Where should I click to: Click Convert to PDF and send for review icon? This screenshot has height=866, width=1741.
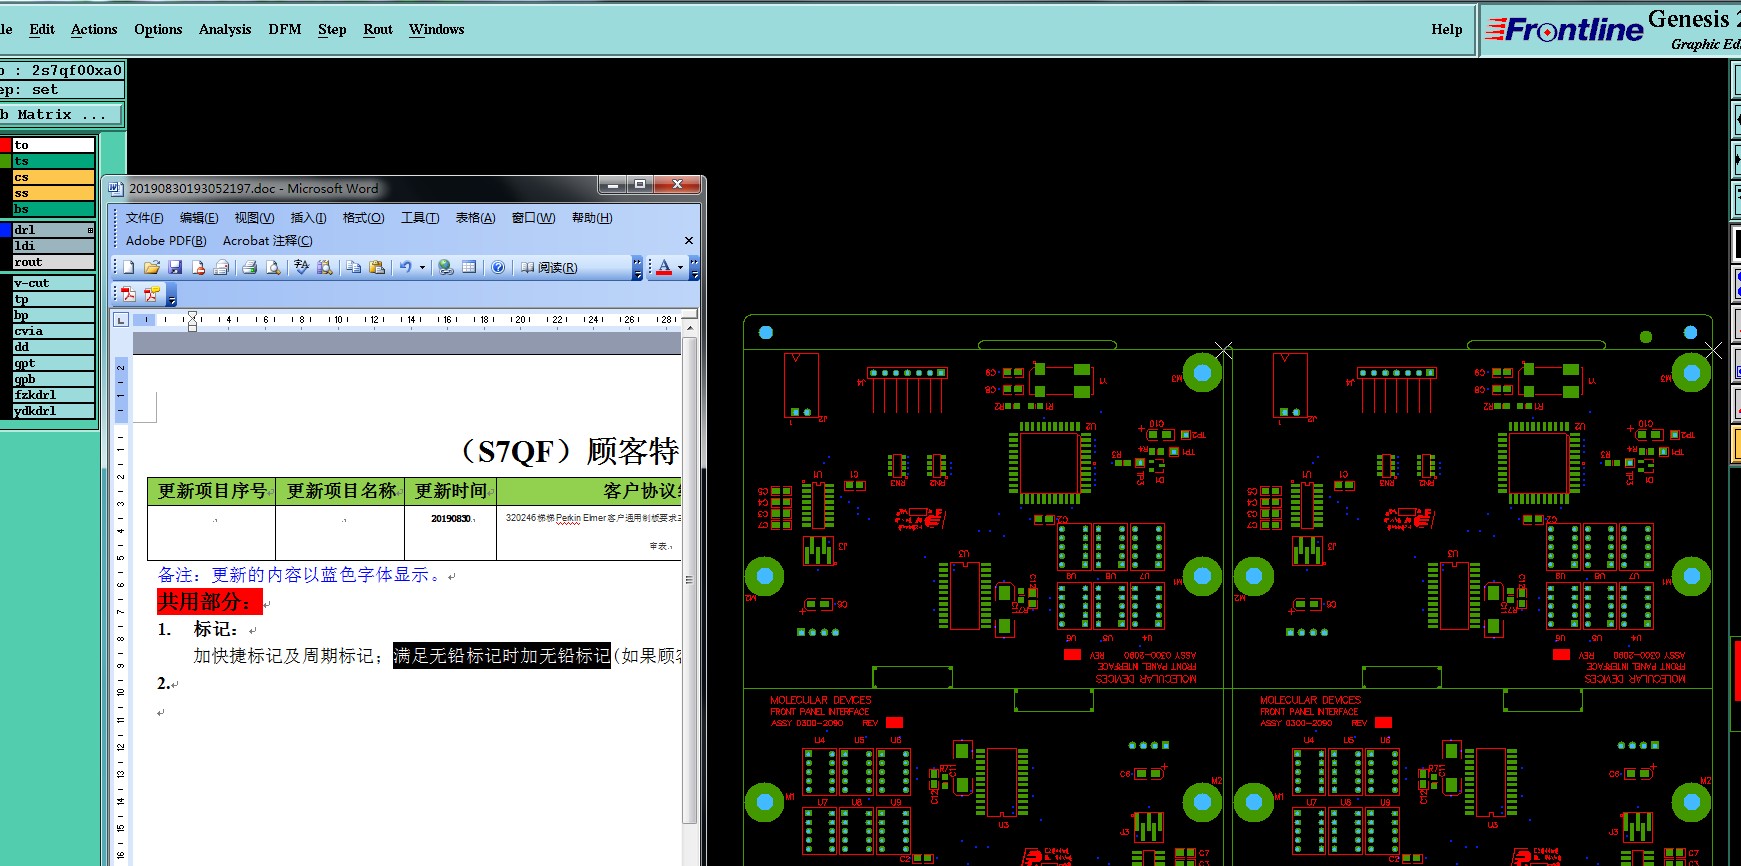(152, 294)
